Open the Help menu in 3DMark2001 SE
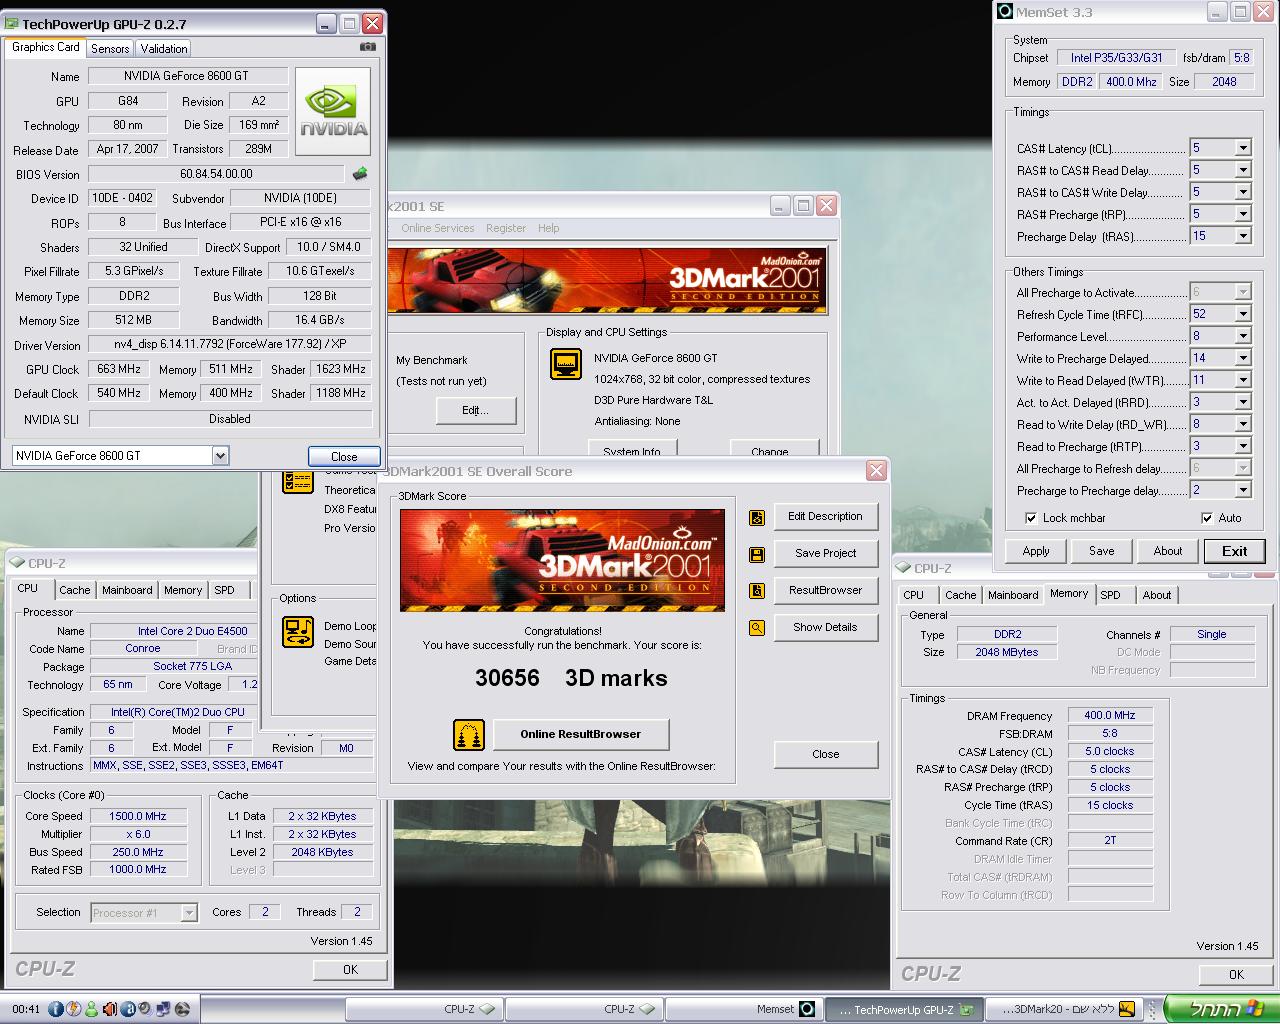 [548, 228]
